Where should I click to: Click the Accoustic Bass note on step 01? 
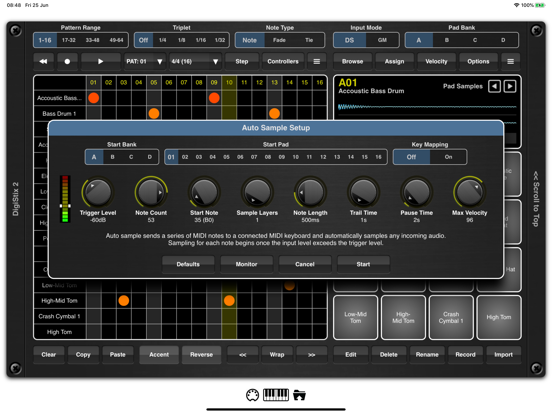coord(94,98)
